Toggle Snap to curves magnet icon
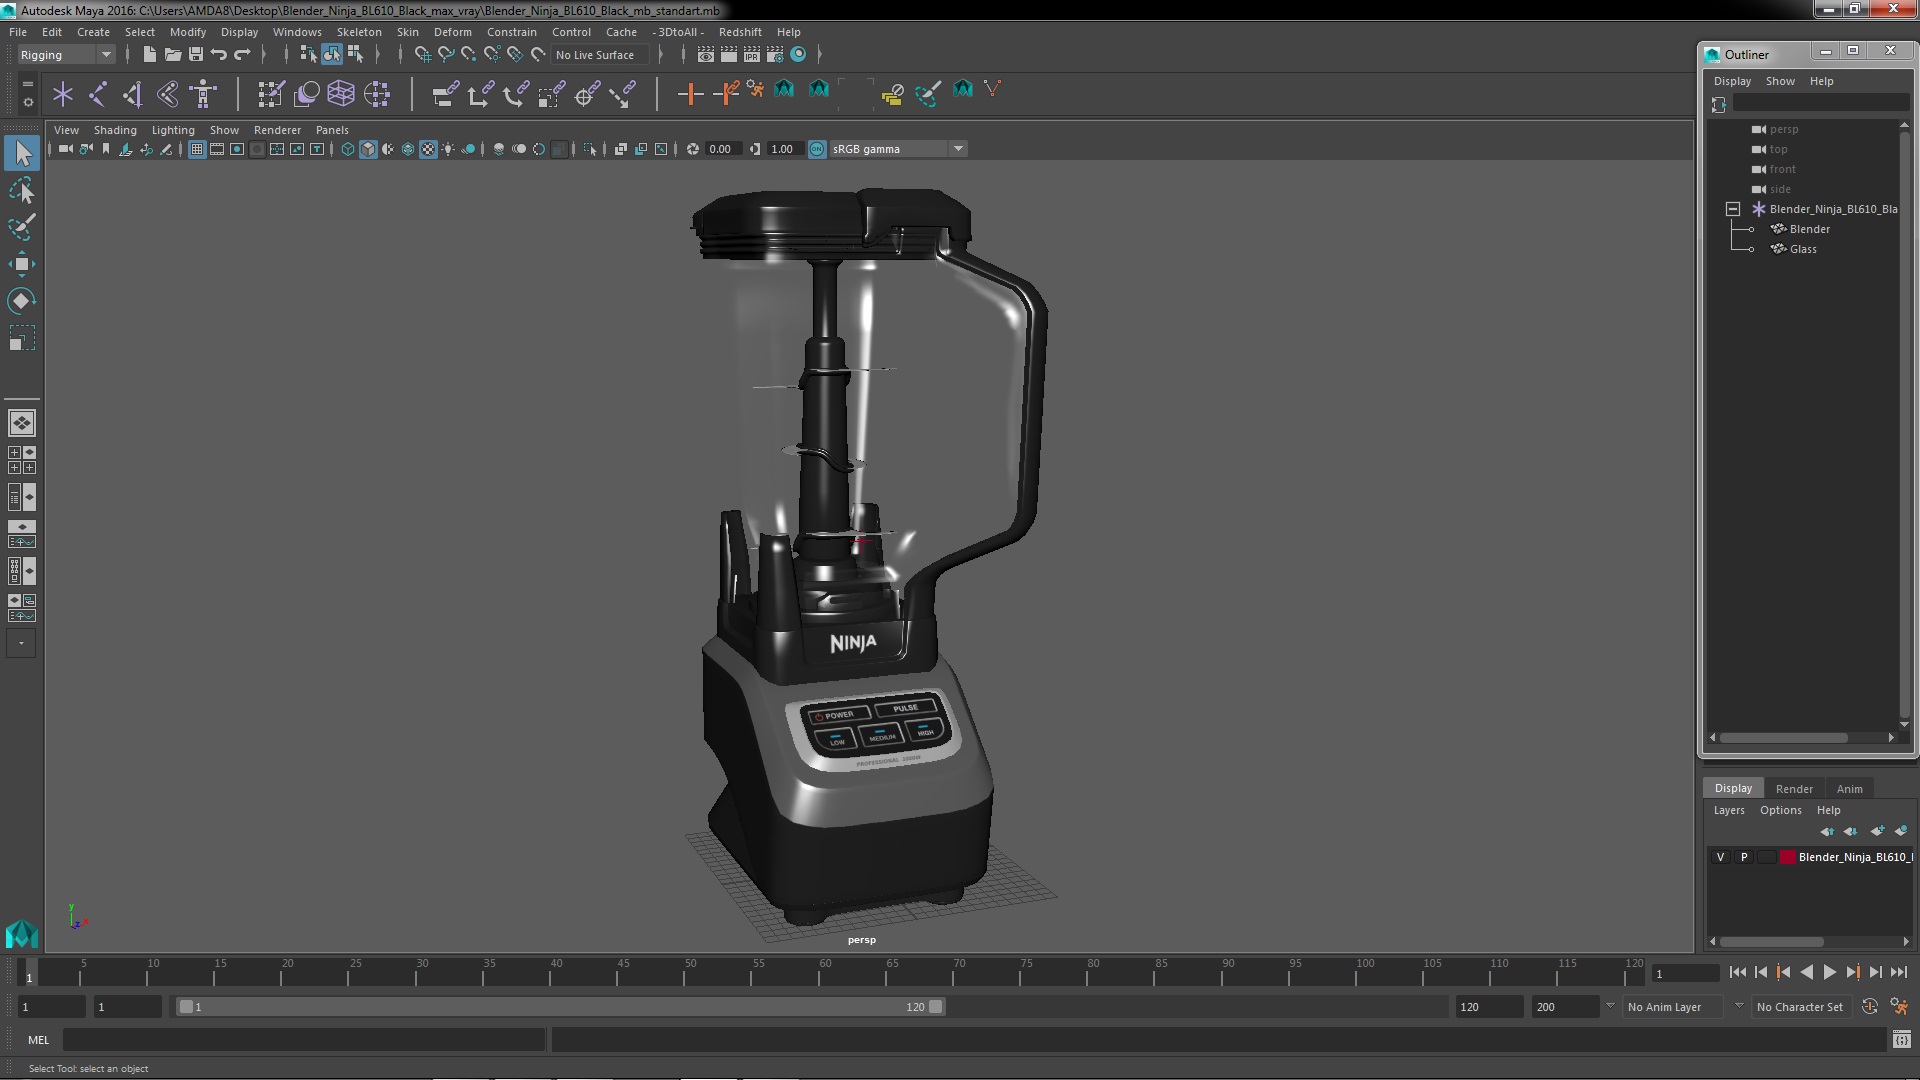This screenshot has width=1920, height=1080. click(445, 54)
